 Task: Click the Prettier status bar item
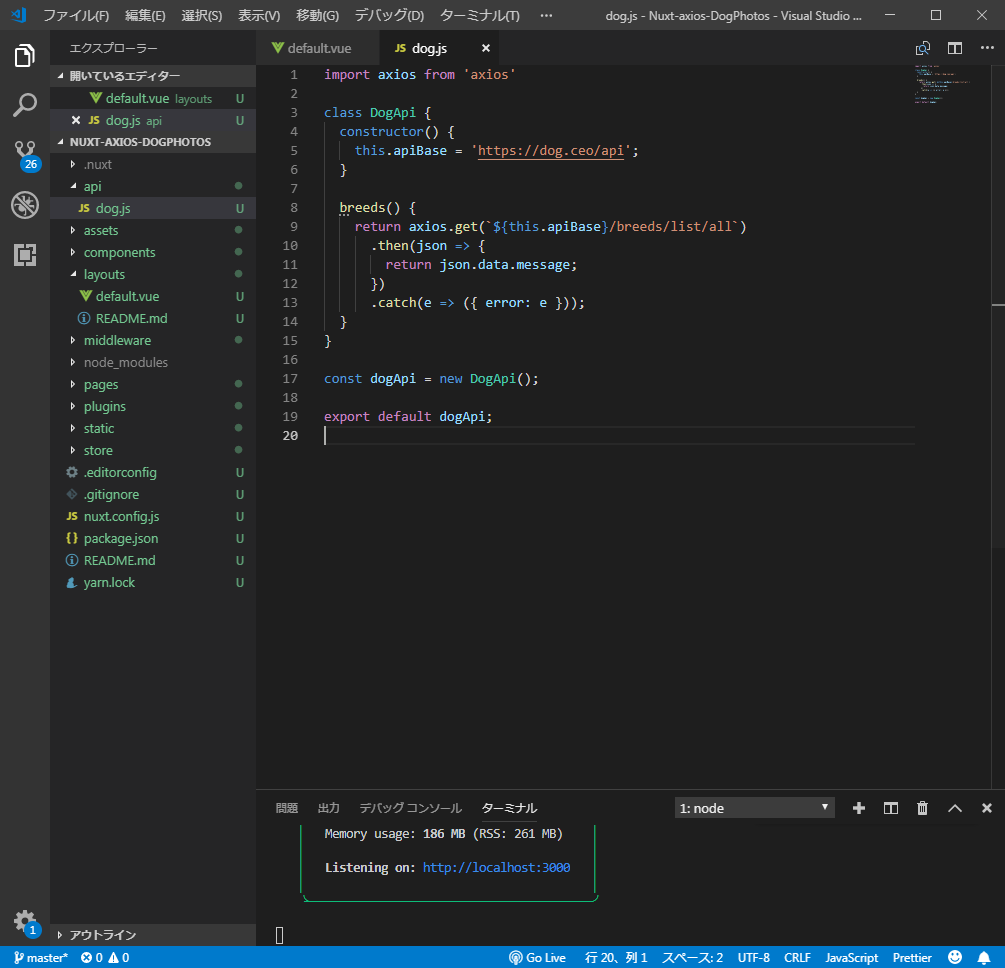click(x=912, y=957)
